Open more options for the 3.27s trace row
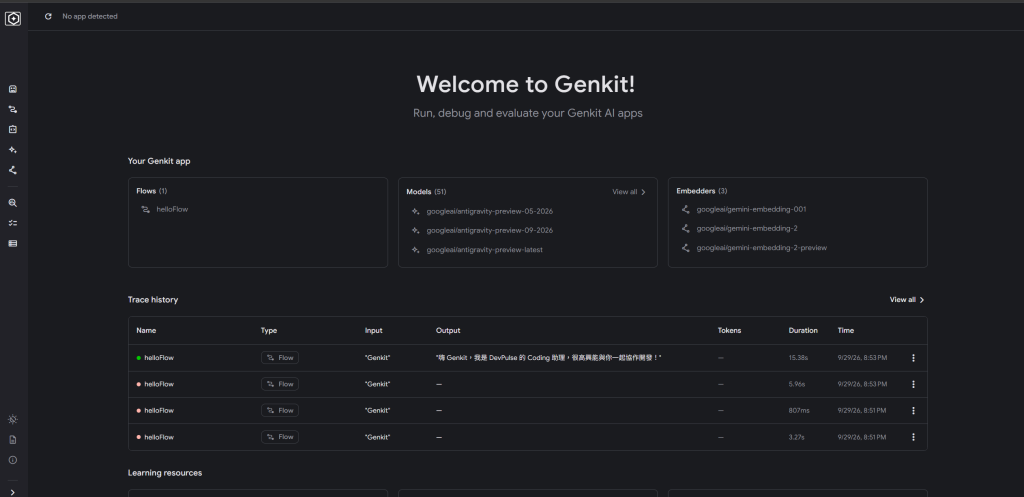The image size is (1024, 497). [913, 437]
